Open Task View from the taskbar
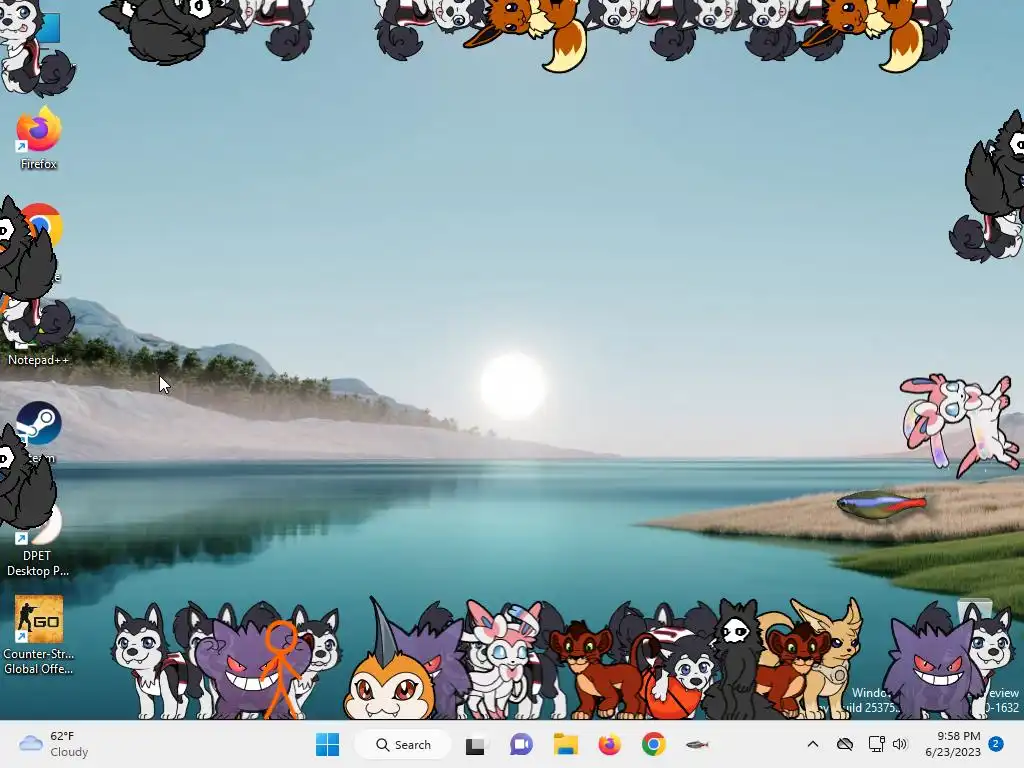 tap(475, 745)
